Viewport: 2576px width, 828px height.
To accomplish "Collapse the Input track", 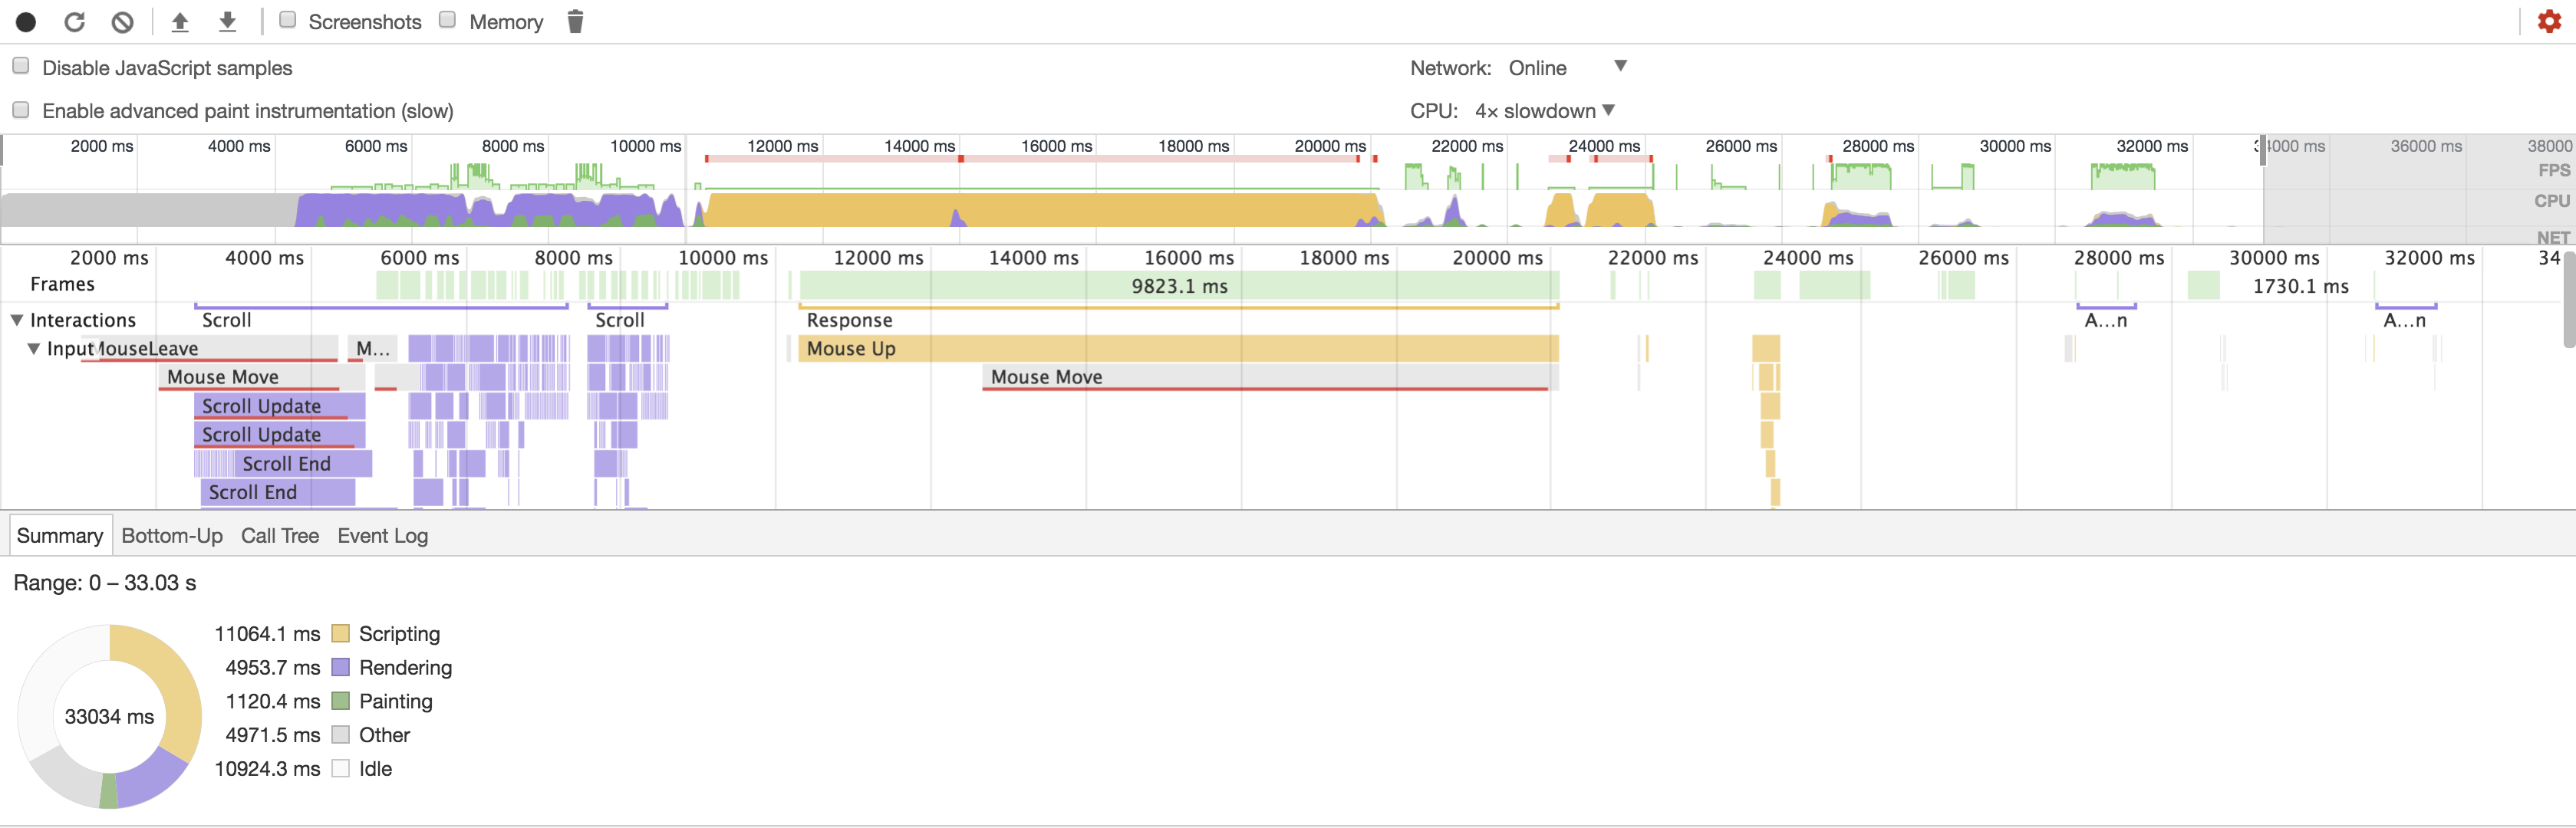I will click(x=34, y=349).
